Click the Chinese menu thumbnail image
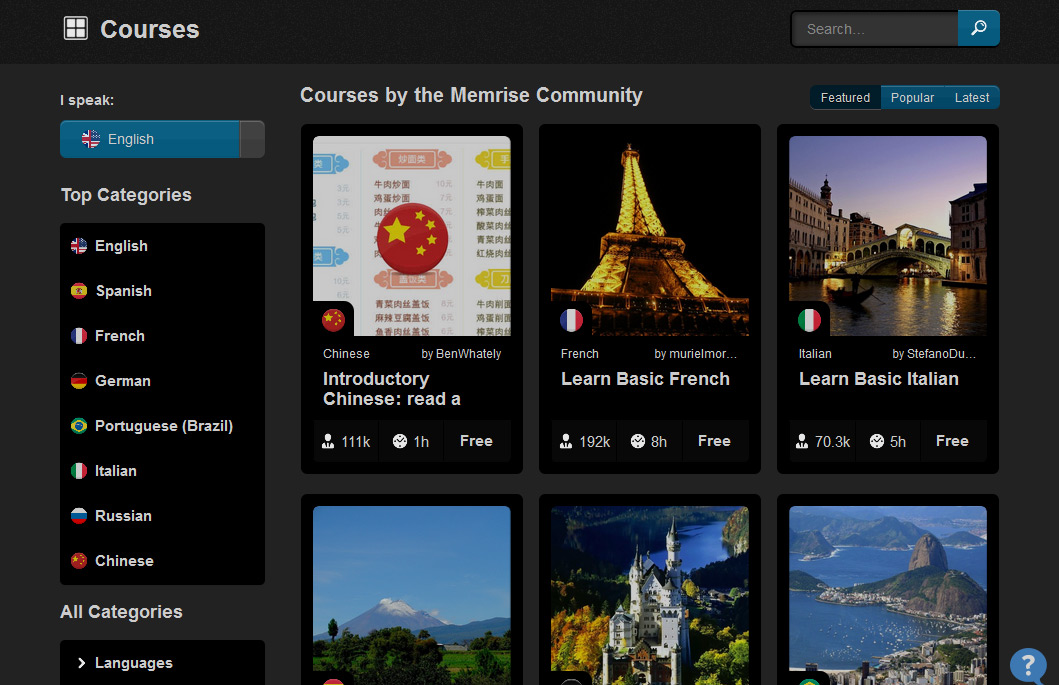Screen dimensions: 1059x685 click(412, 236)
